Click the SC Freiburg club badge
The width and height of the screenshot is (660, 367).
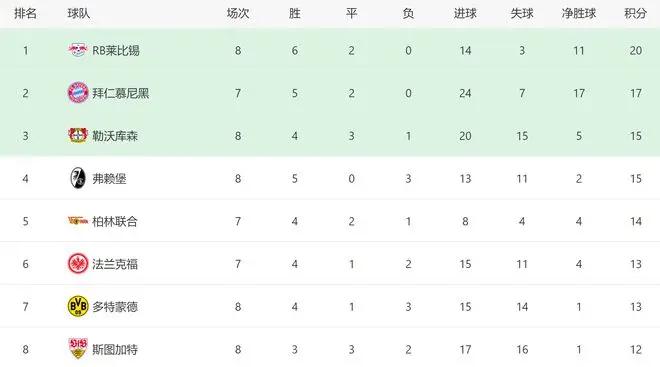pos(78,178)
